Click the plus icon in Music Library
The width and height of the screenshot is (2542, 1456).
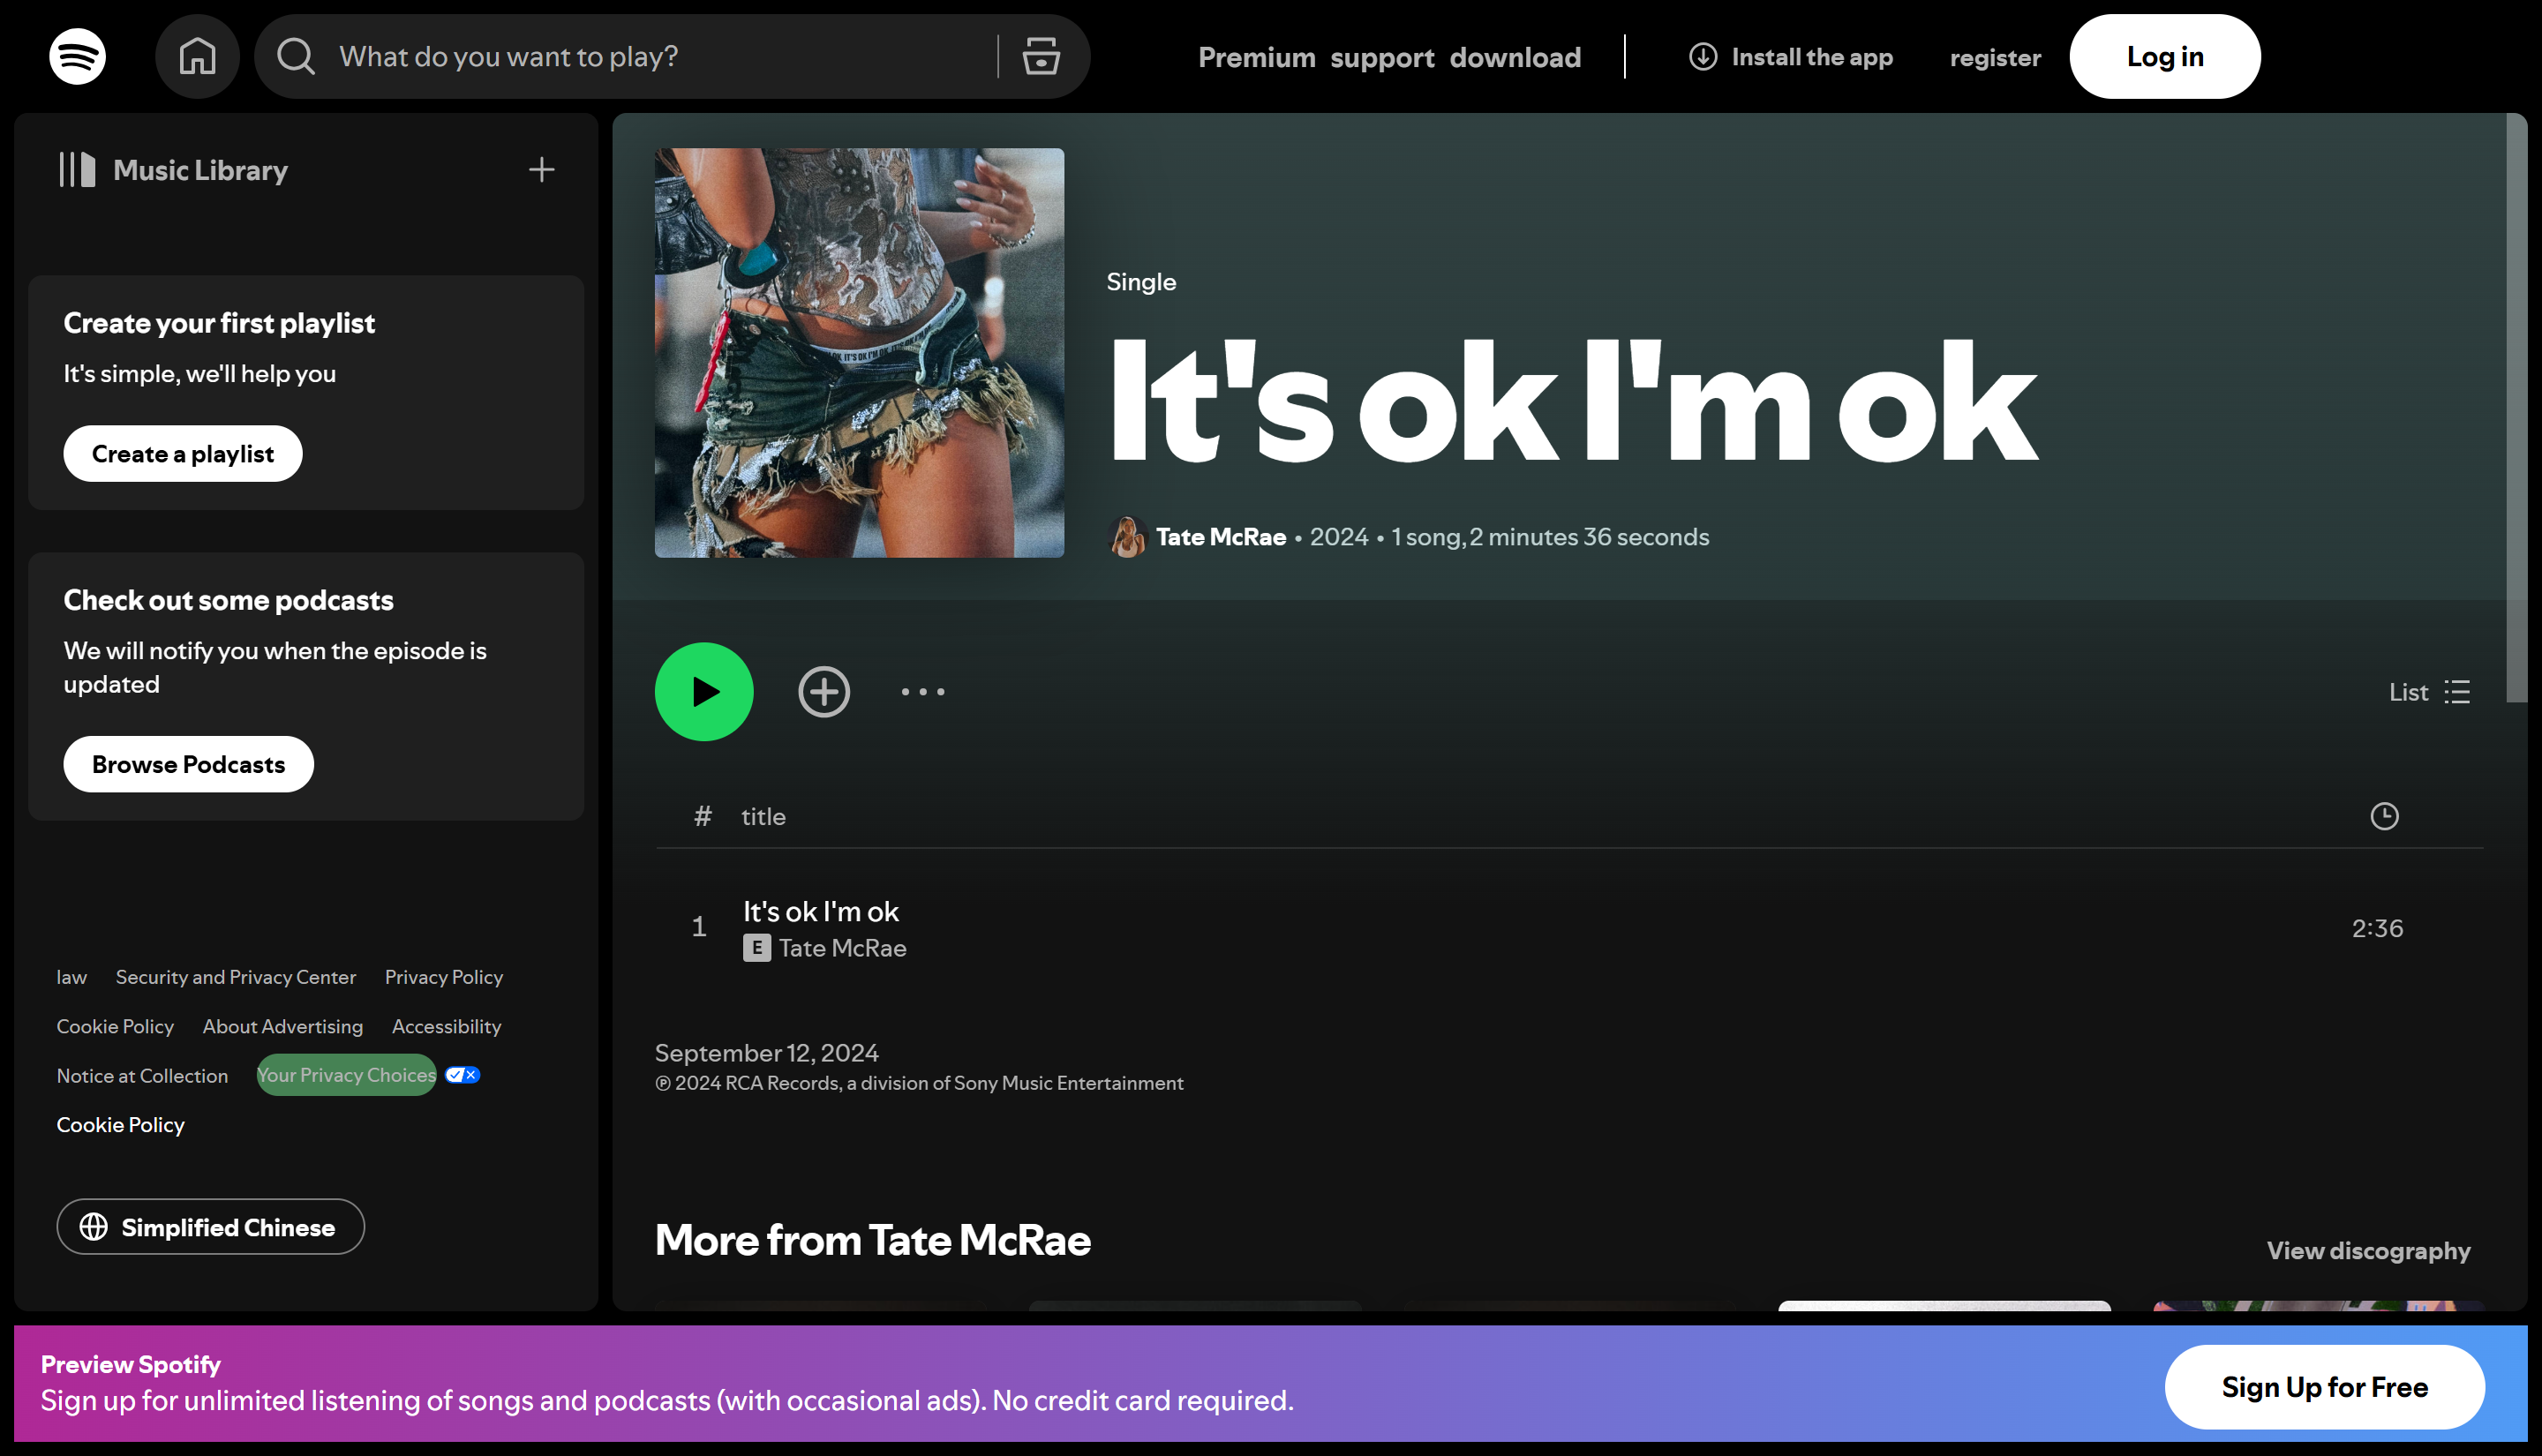pyautogui.click(x=541, y=170)
